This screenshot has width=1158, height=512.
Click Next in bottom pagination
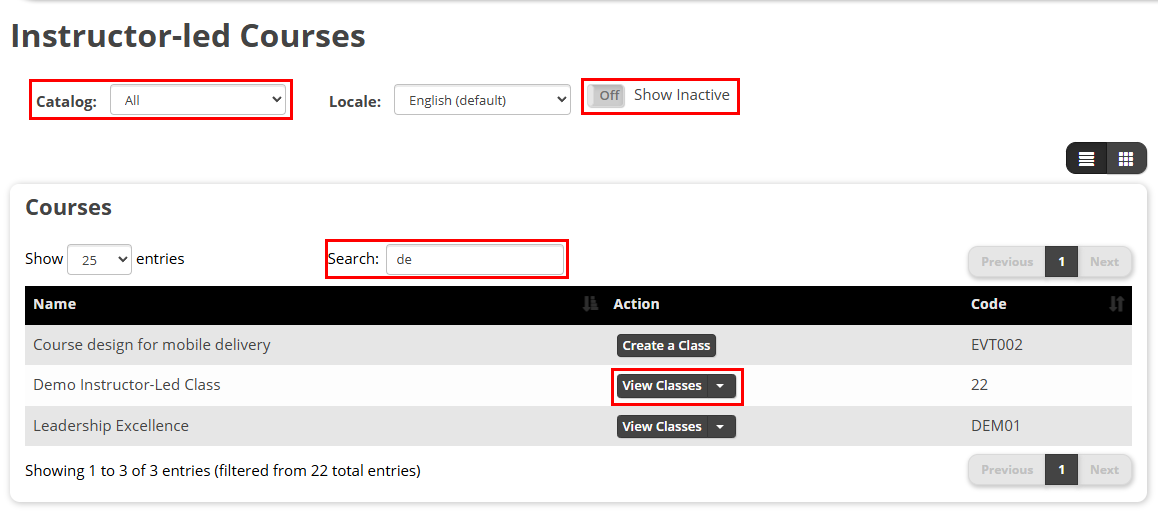(1105, 470)
